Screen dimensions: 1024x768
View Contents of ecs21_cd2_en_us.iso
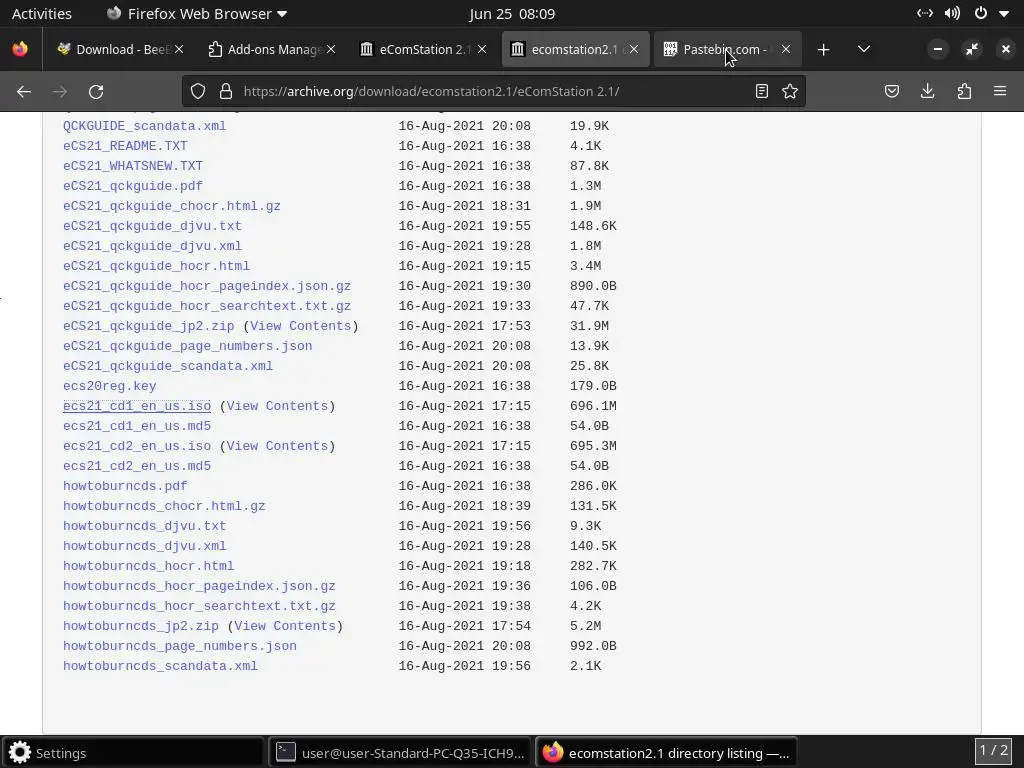pos(278,446)
